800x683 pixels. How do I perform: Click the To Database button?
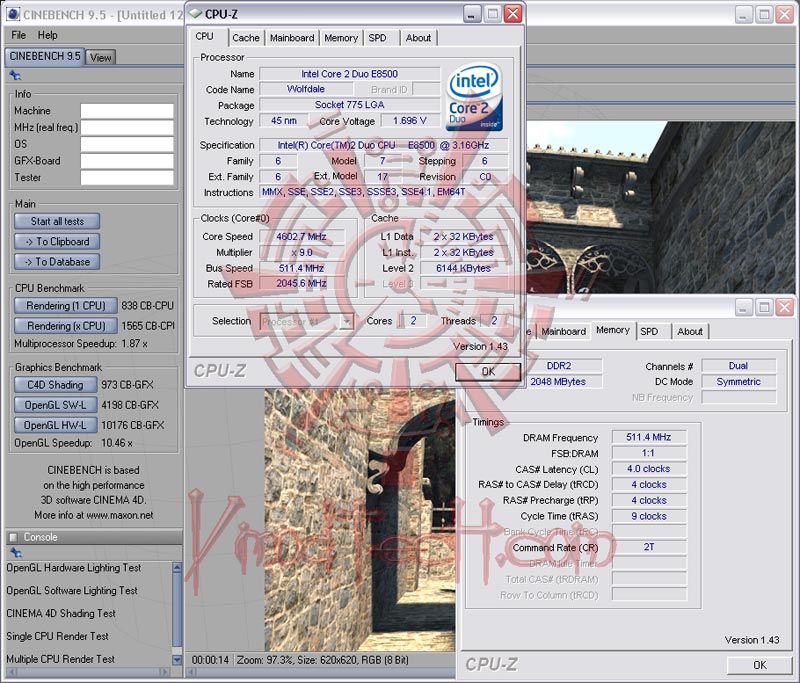click(57, 262)
